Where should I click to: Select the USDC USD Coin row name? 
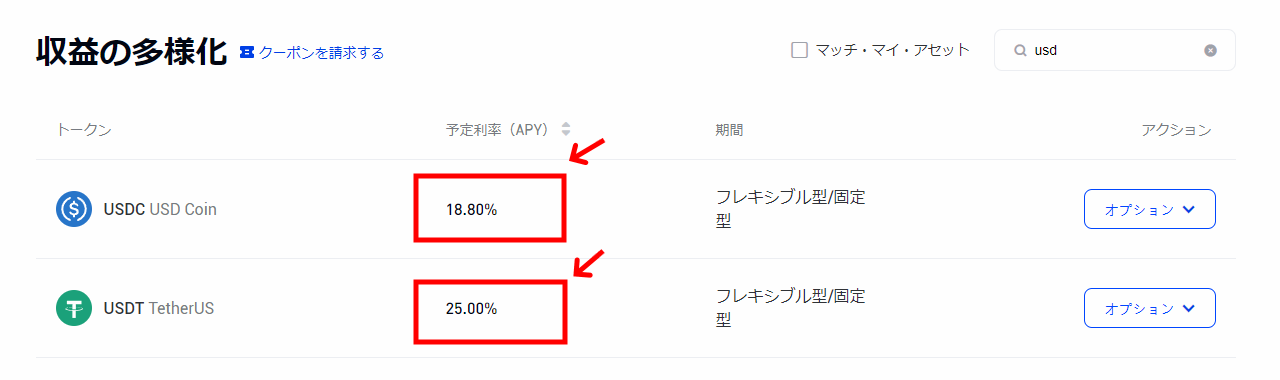pos(160,209)
